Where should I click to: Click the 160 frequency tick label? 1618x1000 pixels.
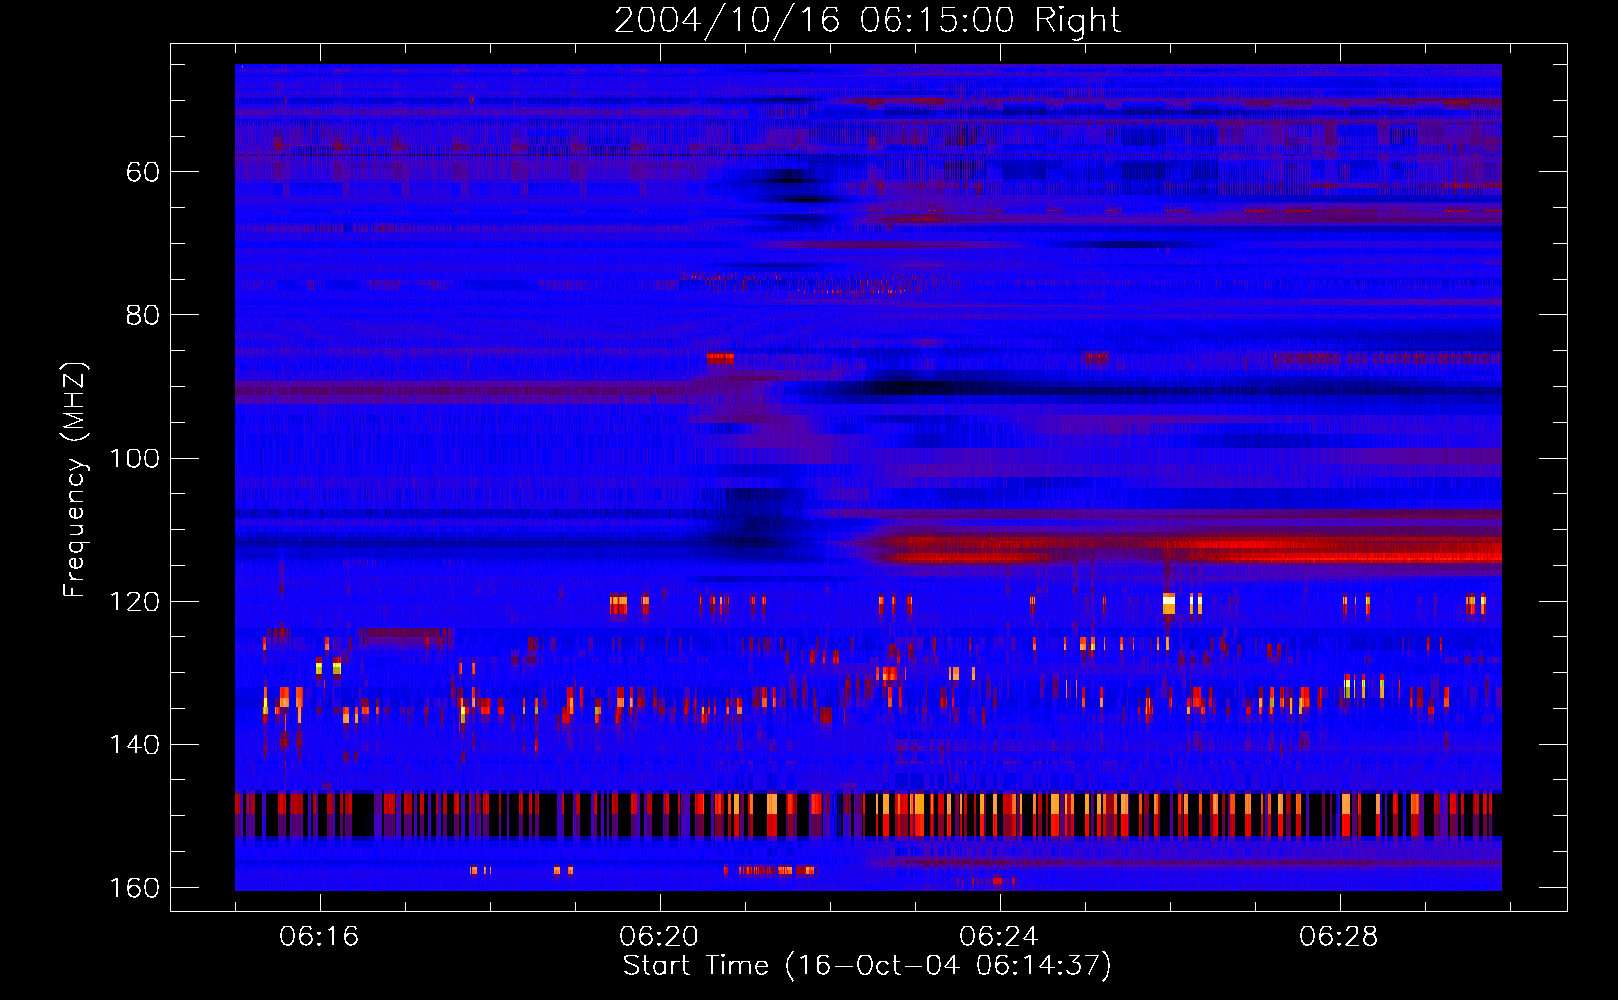point(134,888)
